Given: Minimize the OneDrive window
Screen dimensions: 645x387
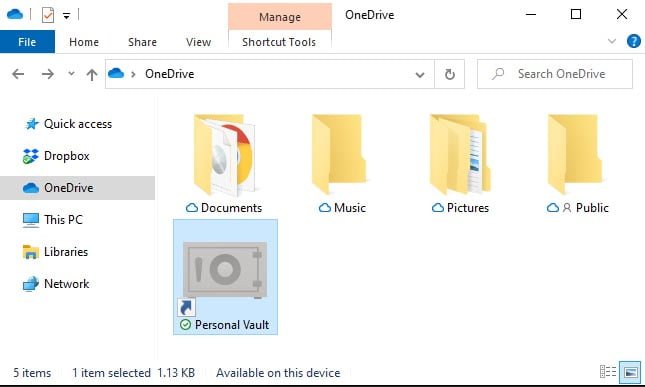Looking at the screenshot, I should (x=531, y=15).
